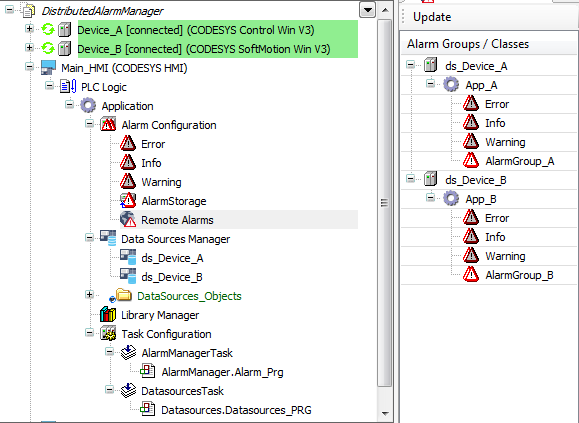The width and height of the screenshot is (579, 423).
Task: Click the Application gear icon in device tree
Action: tap(88, 106)
